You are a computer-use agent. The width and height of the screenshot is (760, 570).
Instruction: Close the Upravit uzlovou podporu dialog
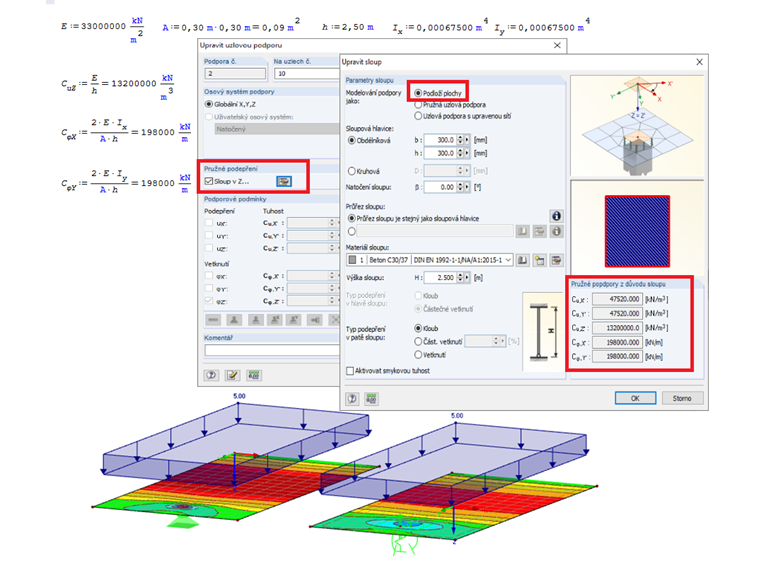[557, 45]
